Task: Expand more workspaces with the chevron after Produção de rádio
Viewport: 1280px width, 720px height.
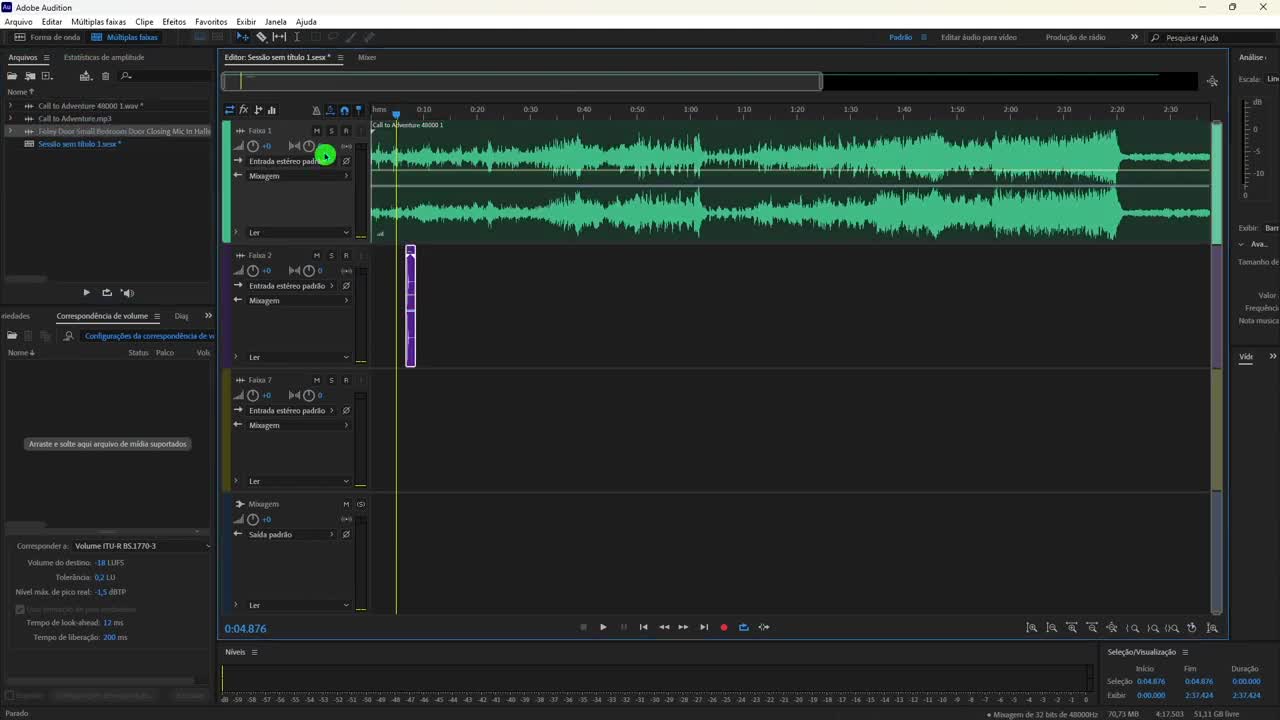Action: coord(1134,37)
